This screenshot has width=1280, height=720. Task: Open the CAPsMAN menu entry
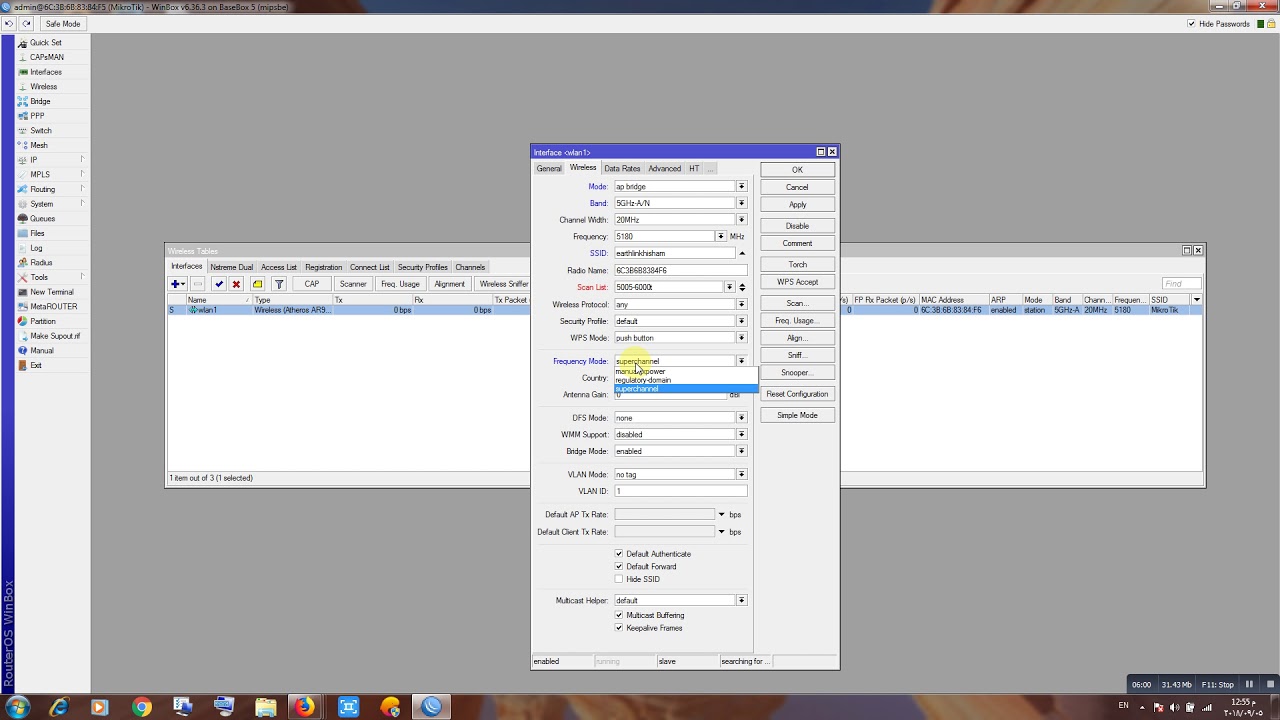46,57
